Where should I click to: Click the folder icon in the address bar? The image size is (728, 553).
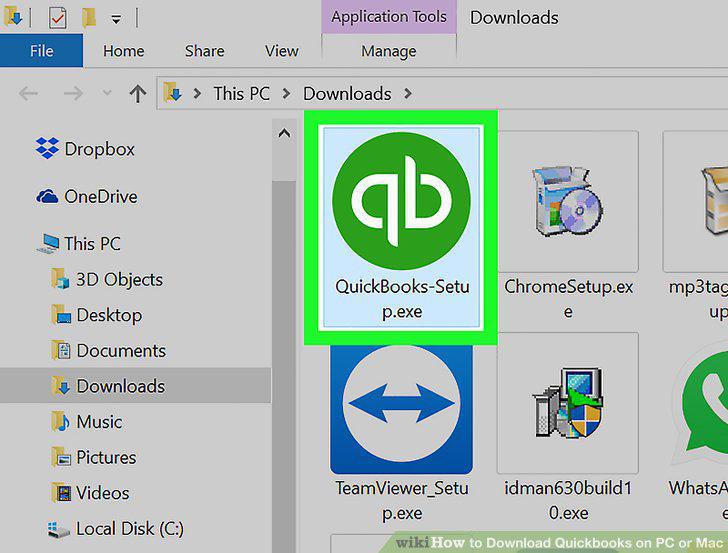(172, 92)
